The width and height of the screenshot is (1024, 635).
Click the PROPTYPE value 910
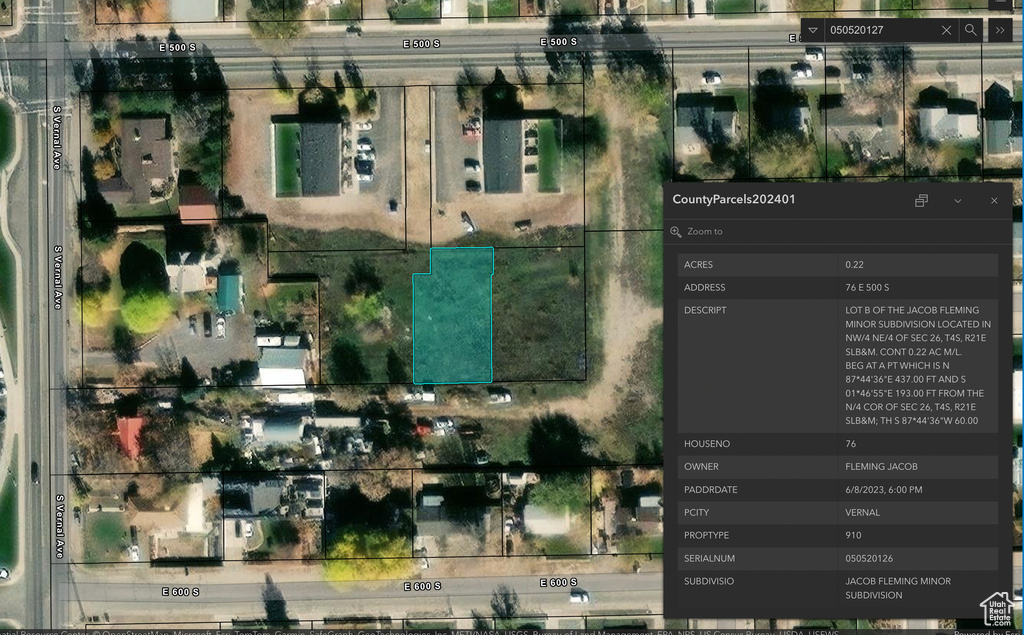click(853, 535)
